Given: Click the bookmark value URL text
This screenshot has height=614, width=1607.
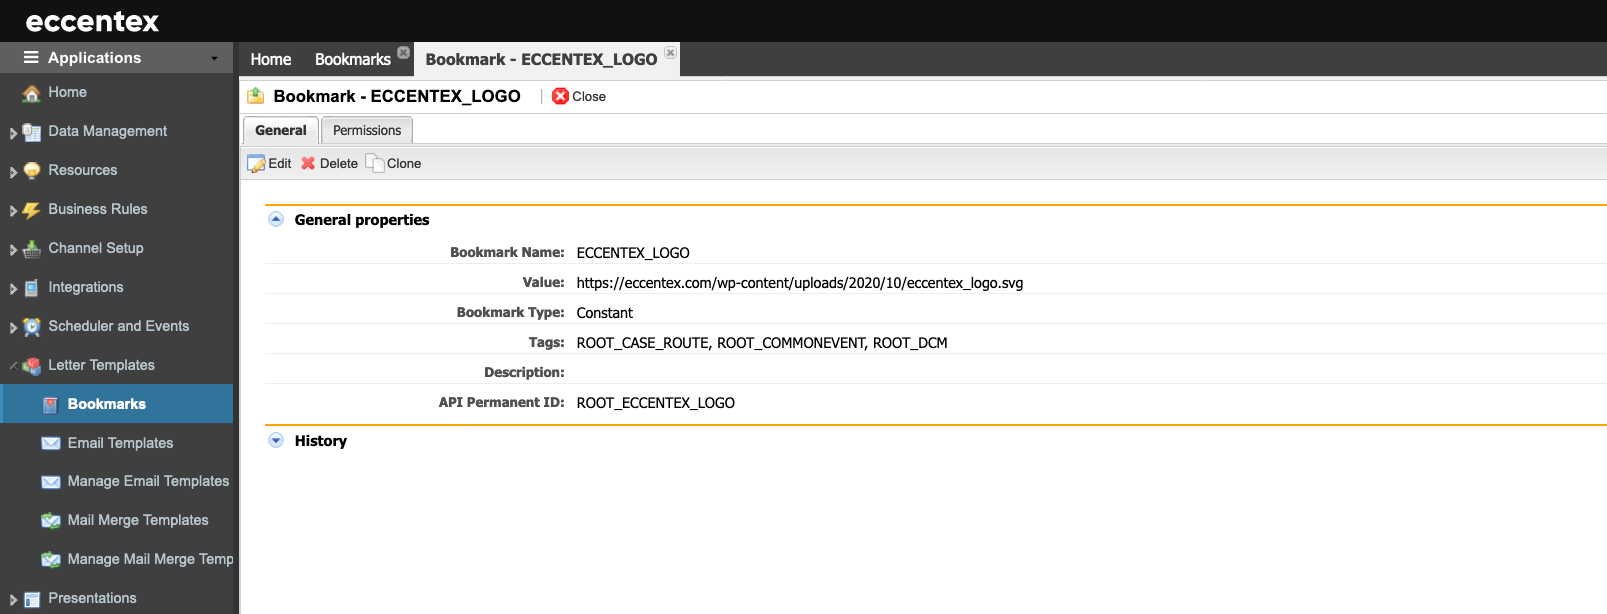Looking at the screenshot, I should coord(800,283).
